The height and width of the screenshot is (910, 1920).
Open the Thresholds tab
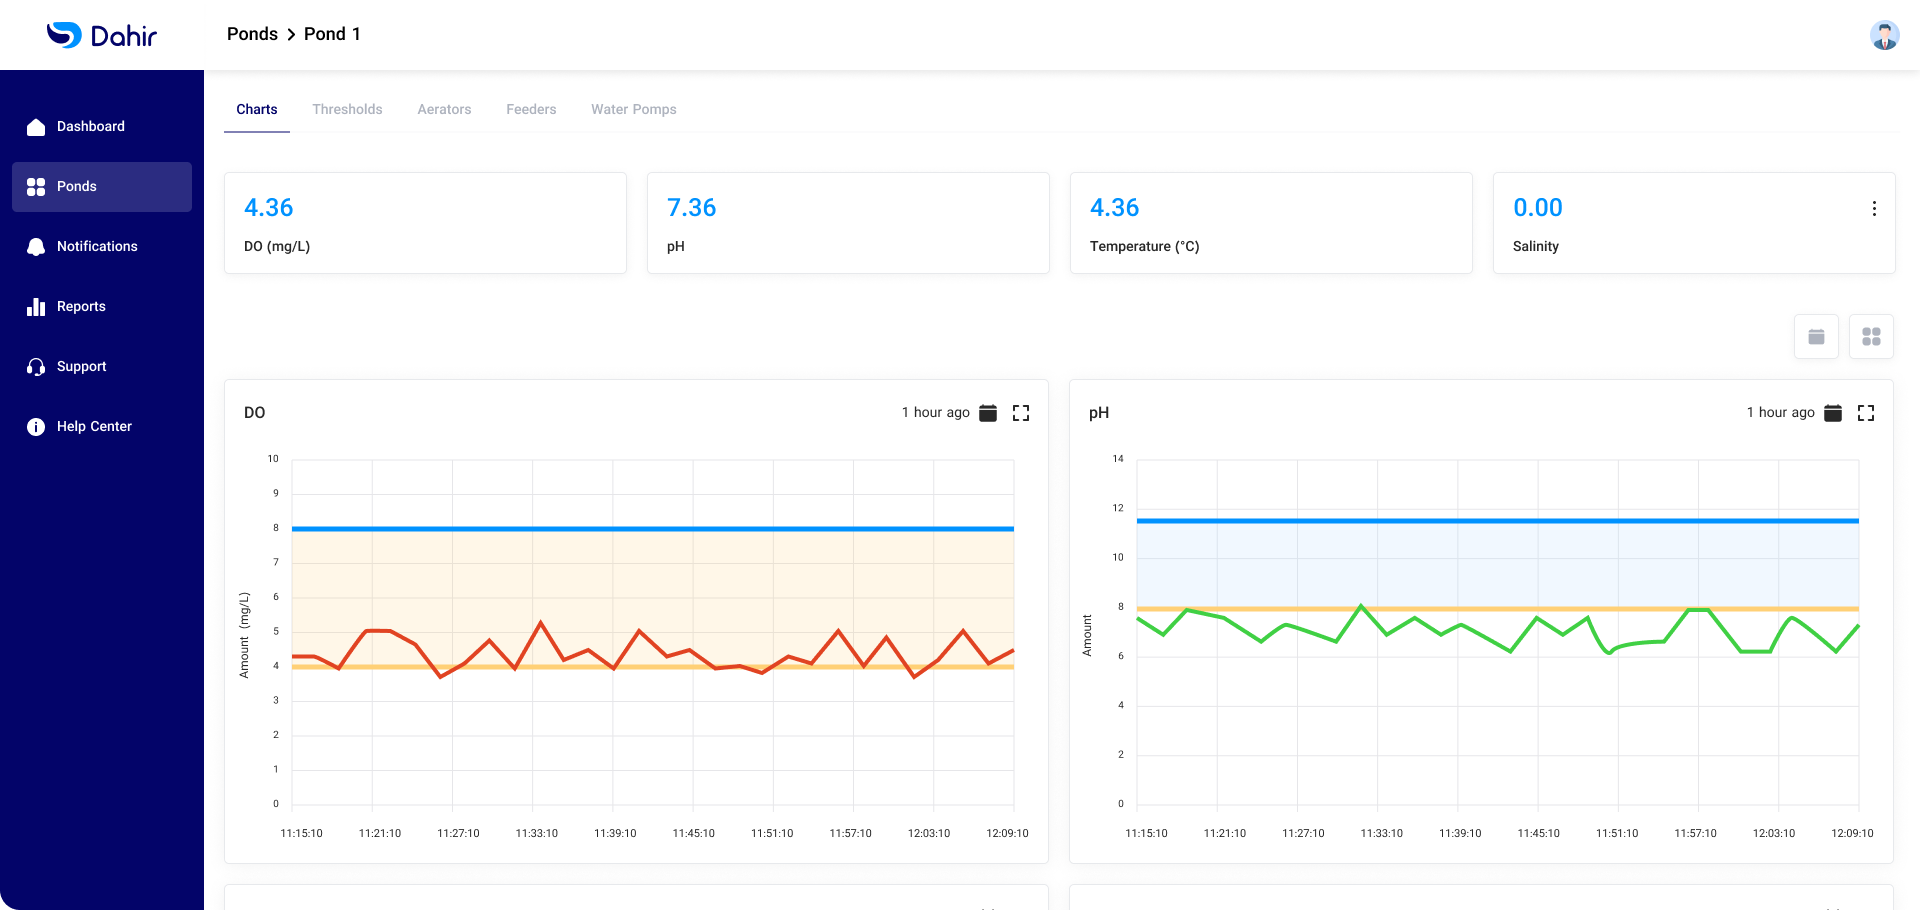tap(347, 109)
